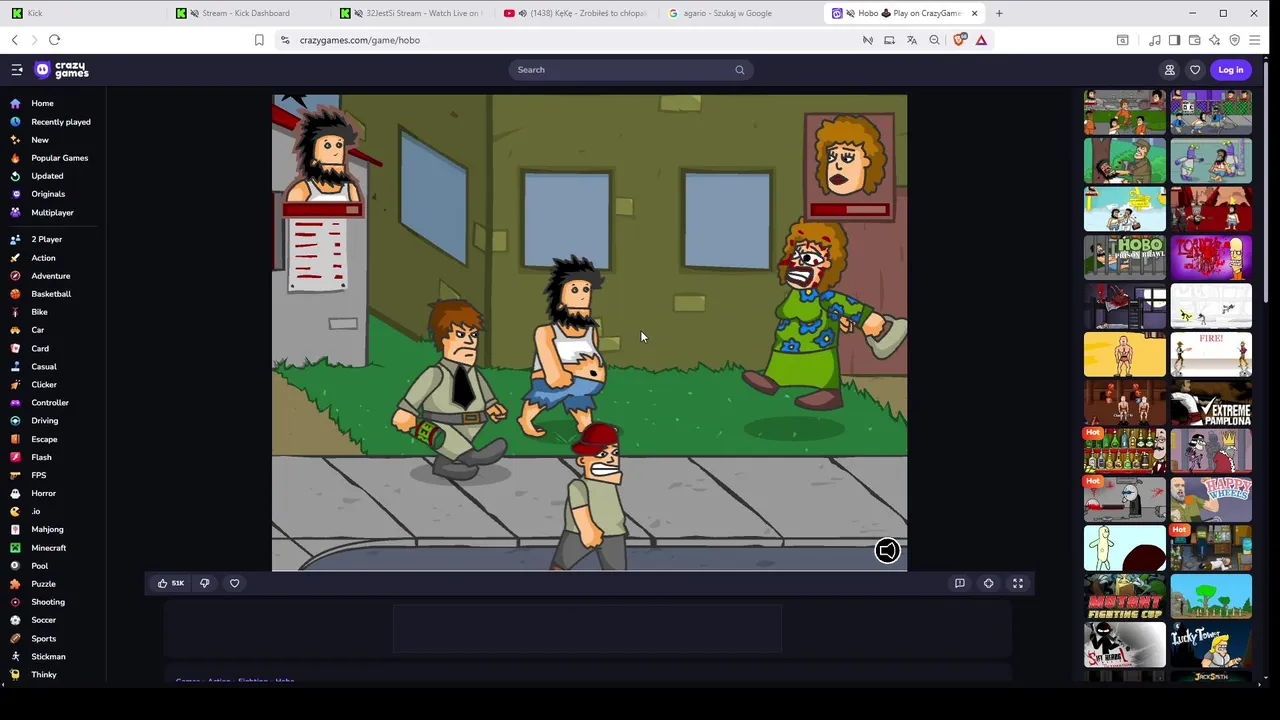Viewport: 1280px width, 720px height.
Task: Open the friends icon near Log in
Action: point(1169,70)
